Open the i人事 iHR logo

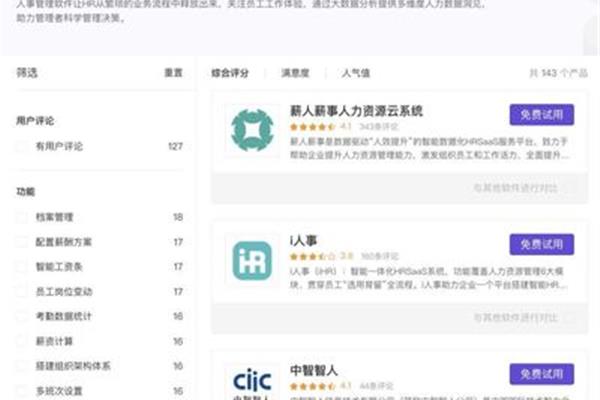pyautogui.click(x=253, y=261)
